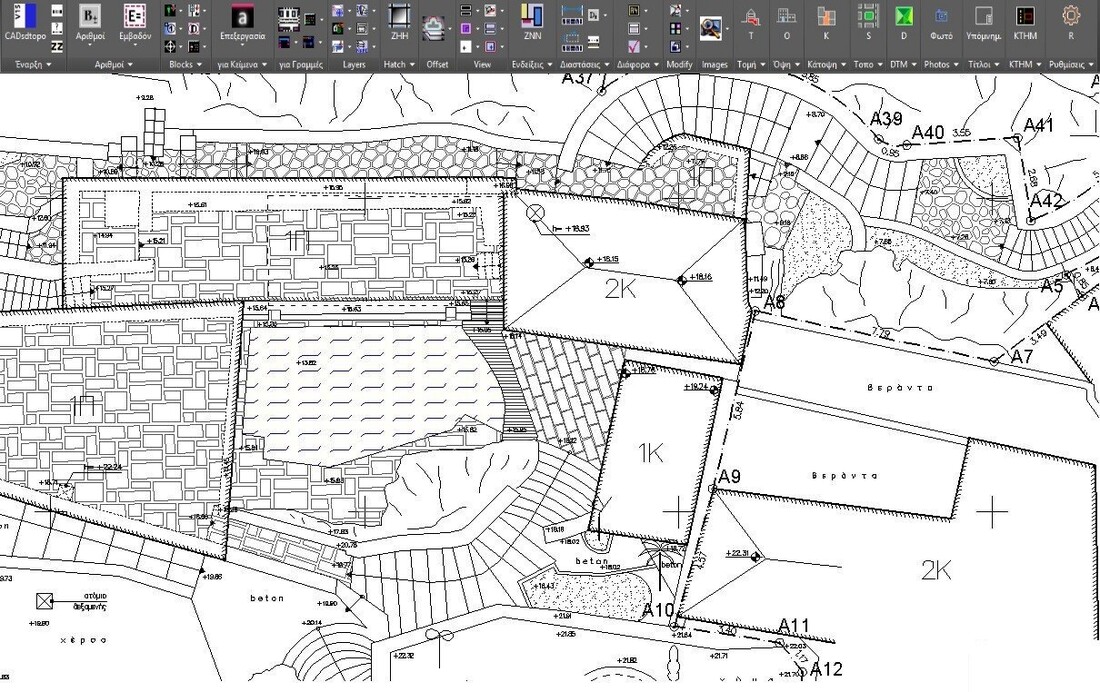The height and width of the screenshot is (692, 1100).
Task: Click the checkmark icon in Διάφορα panel
Action: 634,47
